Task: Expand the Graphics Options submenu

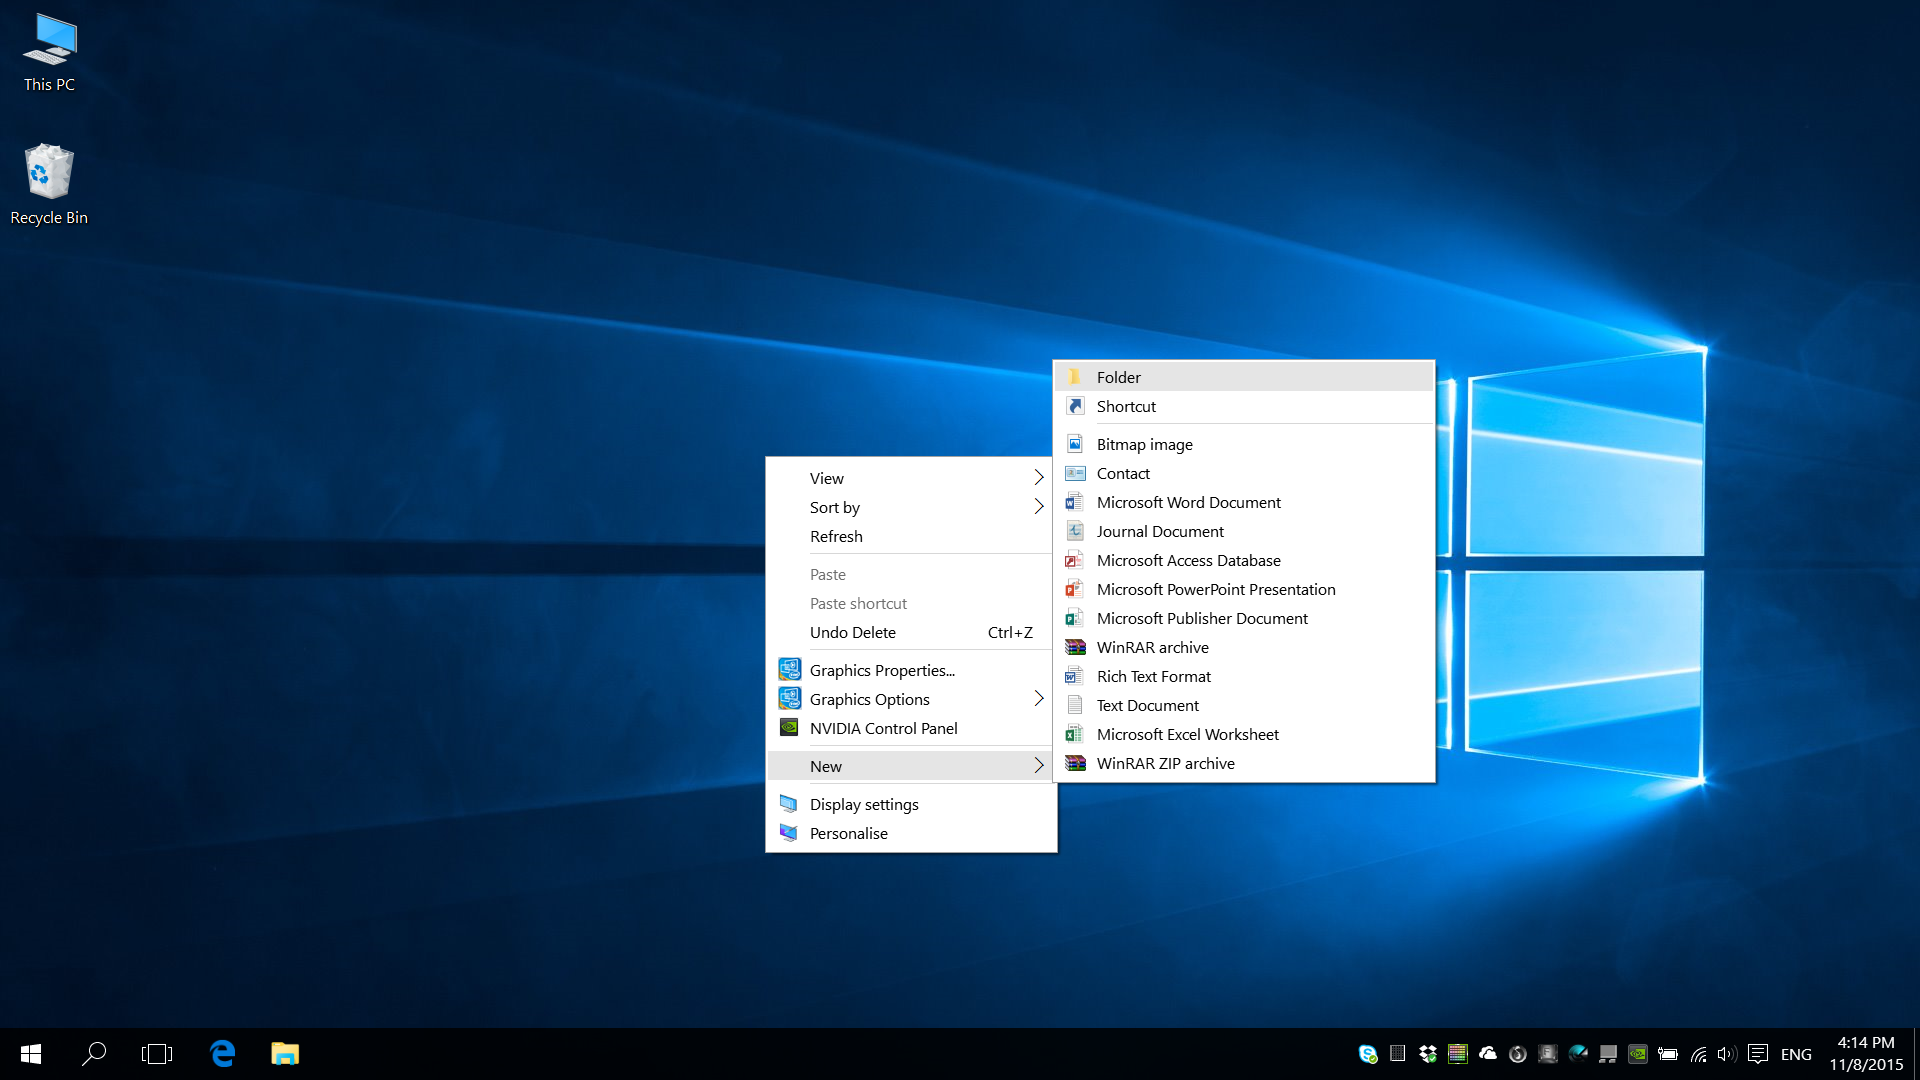Action: 910,699
